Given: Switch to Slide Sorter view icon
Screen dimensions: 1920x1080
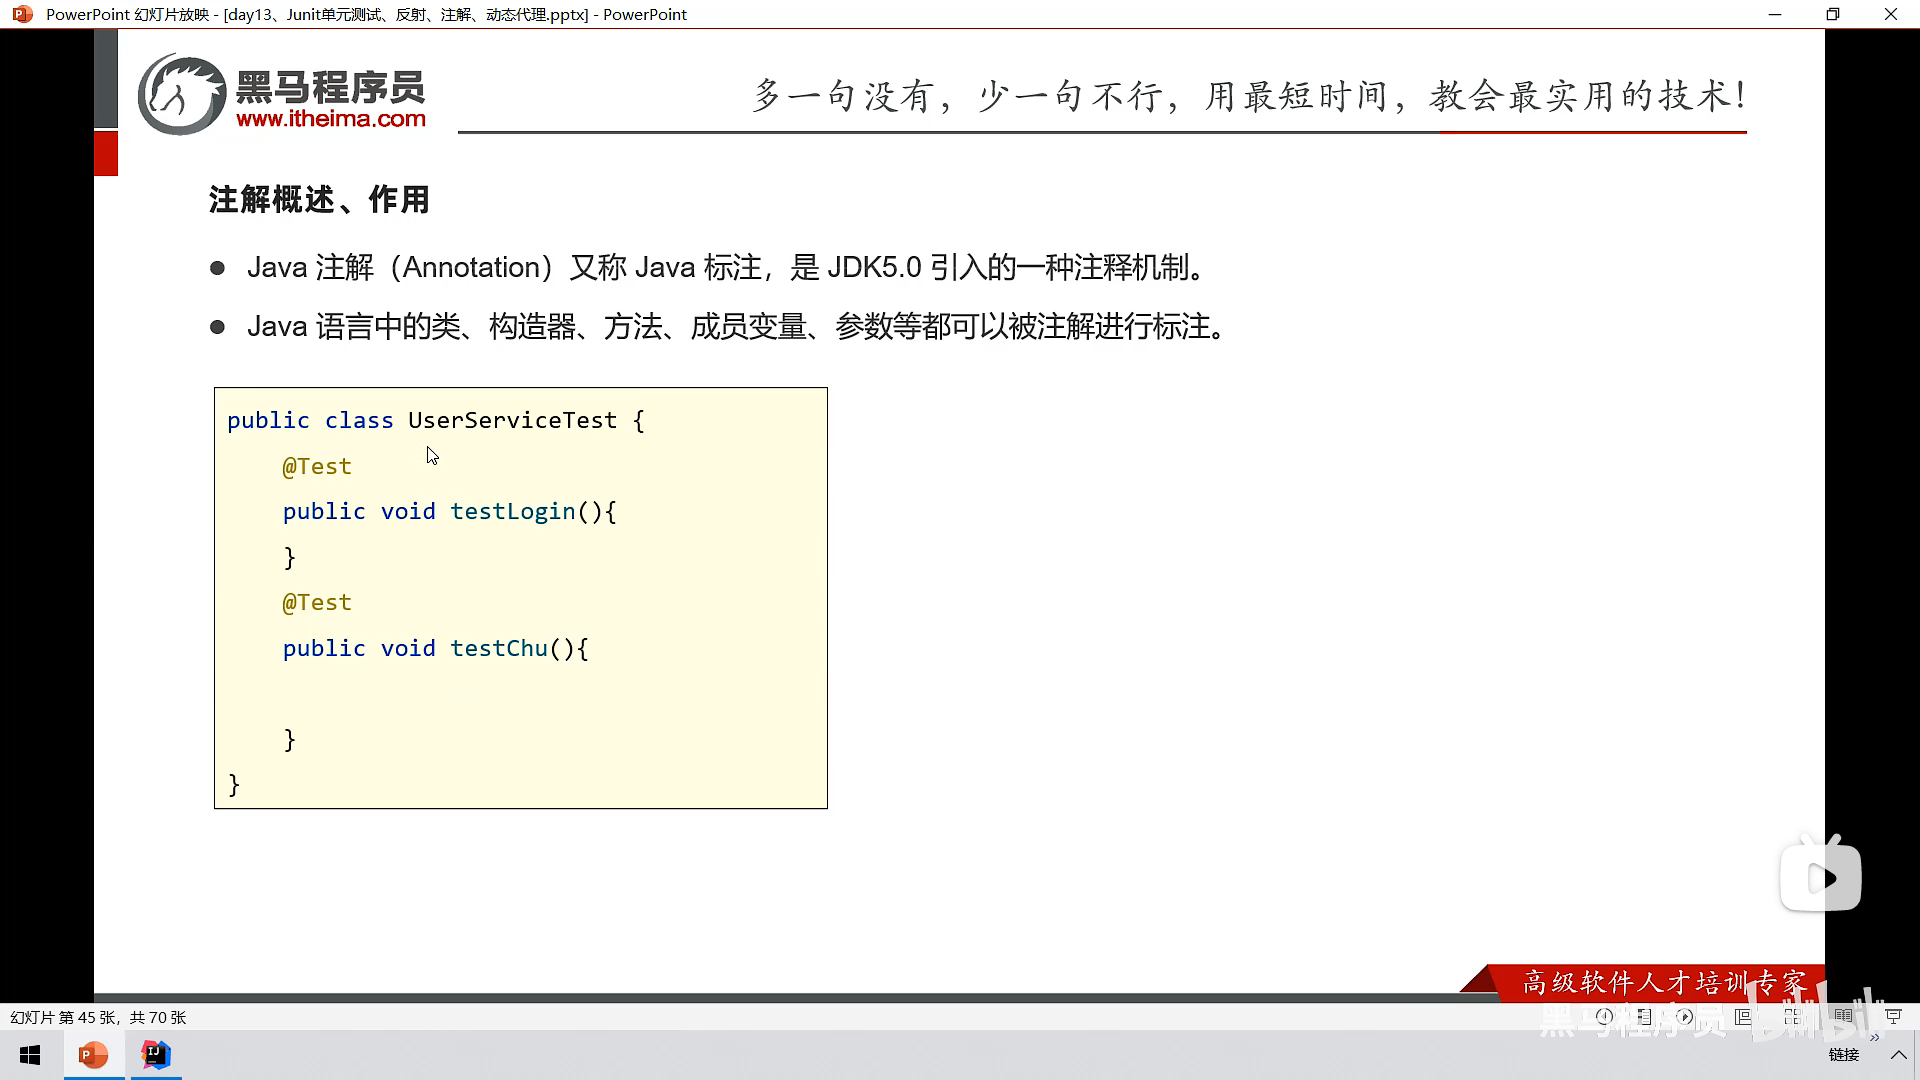Looking at the screenshot, I should click(x=1793, y=1016).
